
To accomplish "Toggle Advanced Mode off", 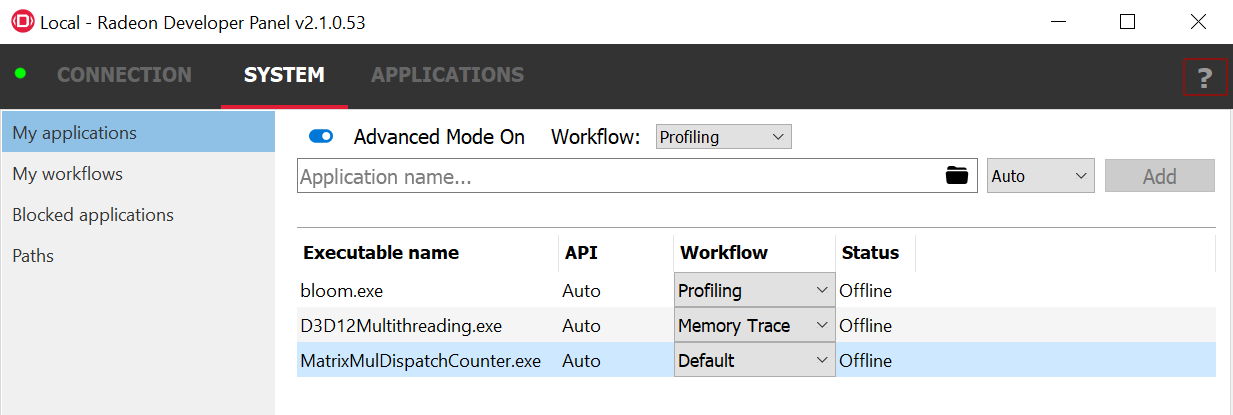I will click(x=321, y=137).
